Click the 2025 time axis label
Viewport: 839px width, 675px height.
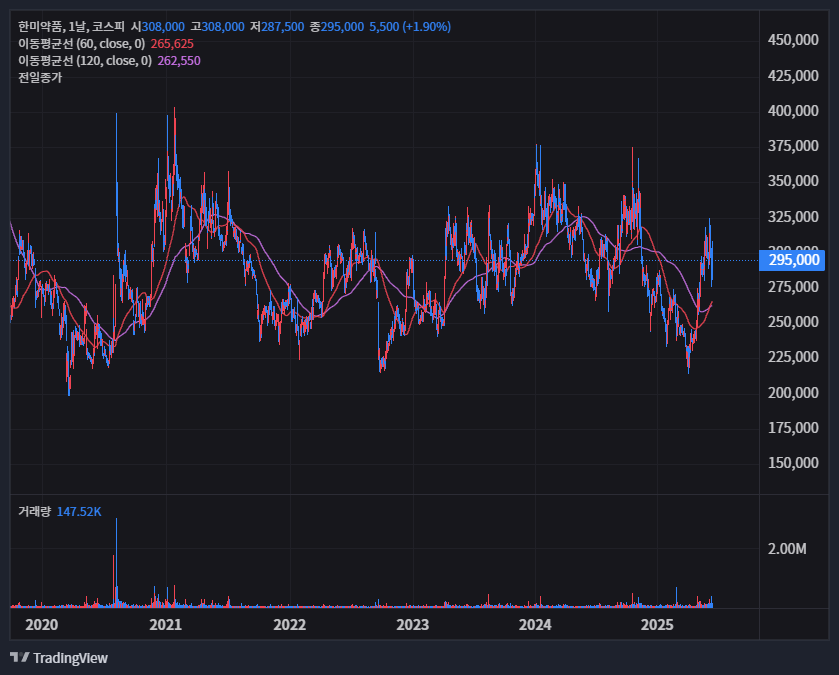[657, 625]
